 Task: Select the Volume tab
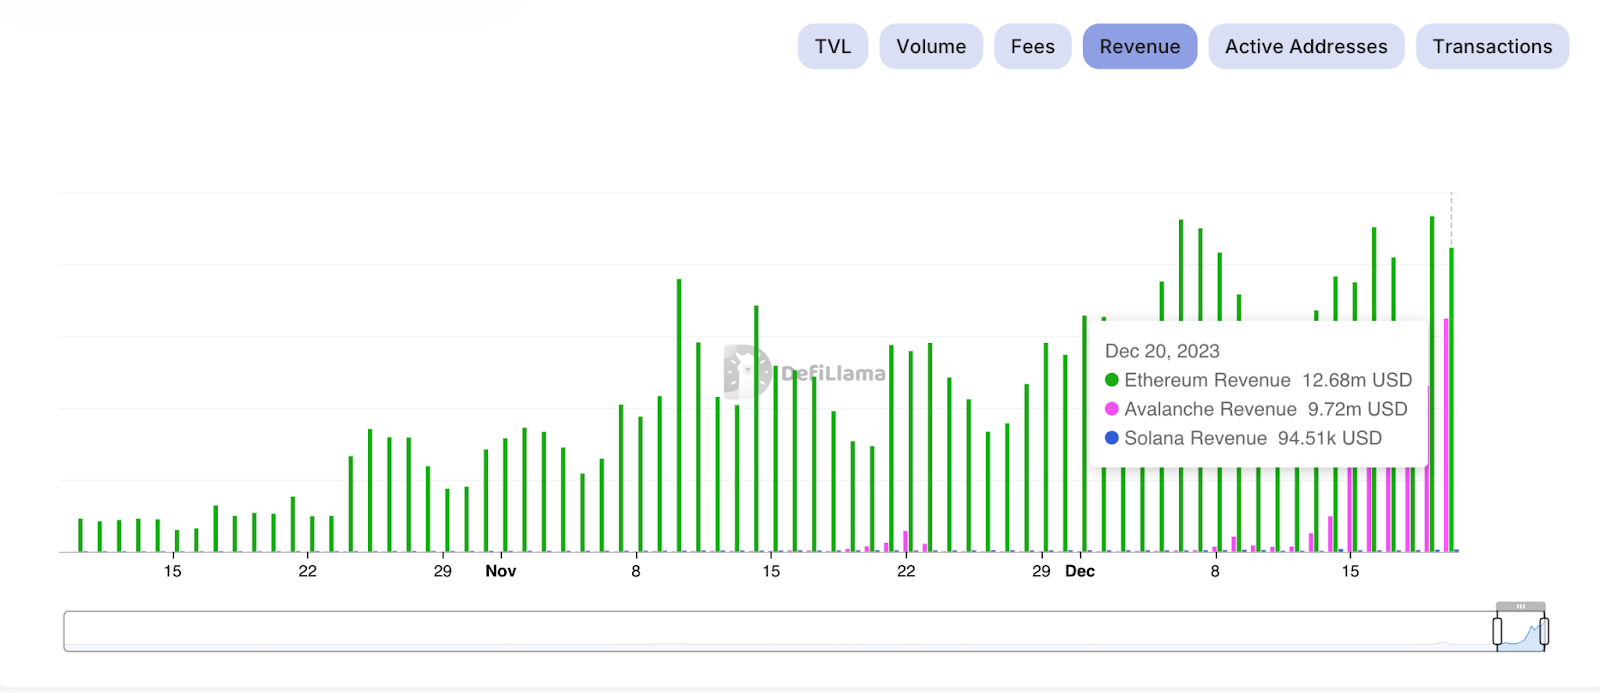[931, 47]
